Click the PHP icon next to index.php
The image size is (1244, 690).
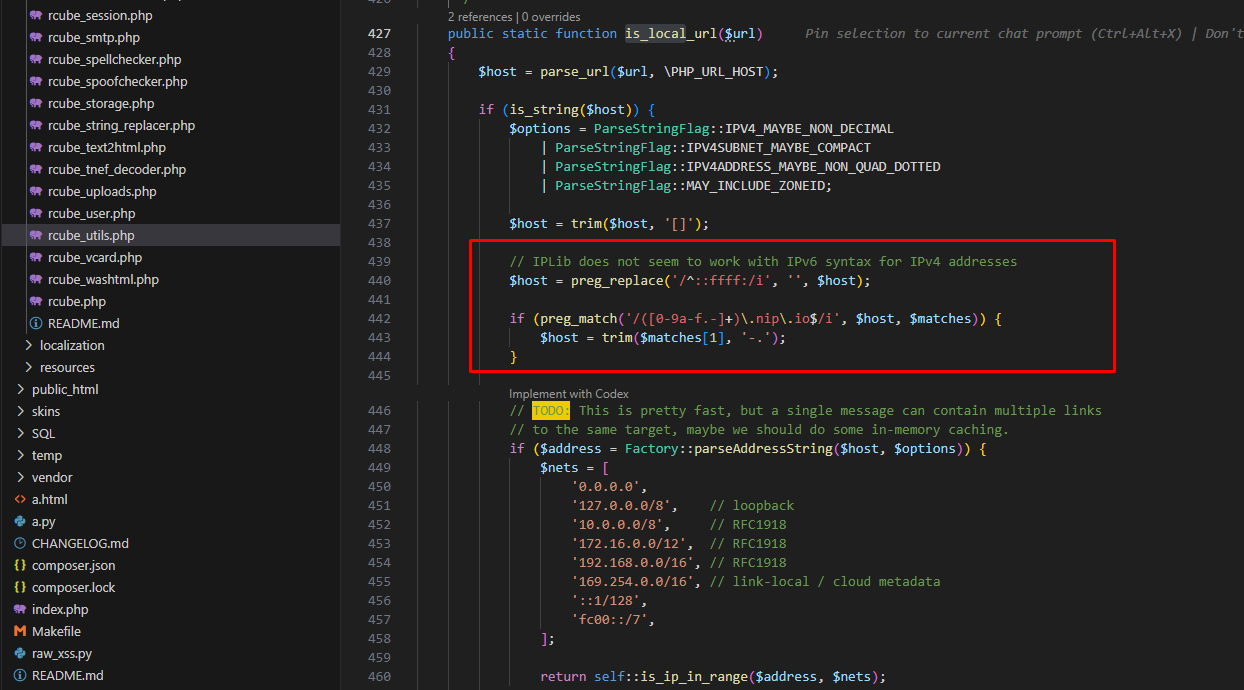click(20, 610)
